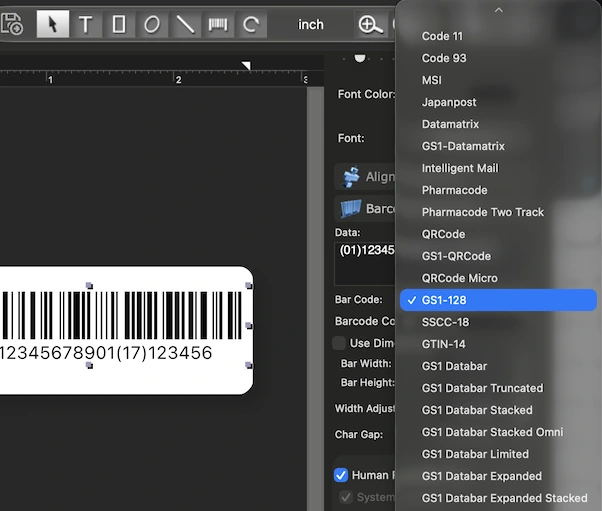
Task: Toggle the Use Dimension checkbox
Action: 339,343
